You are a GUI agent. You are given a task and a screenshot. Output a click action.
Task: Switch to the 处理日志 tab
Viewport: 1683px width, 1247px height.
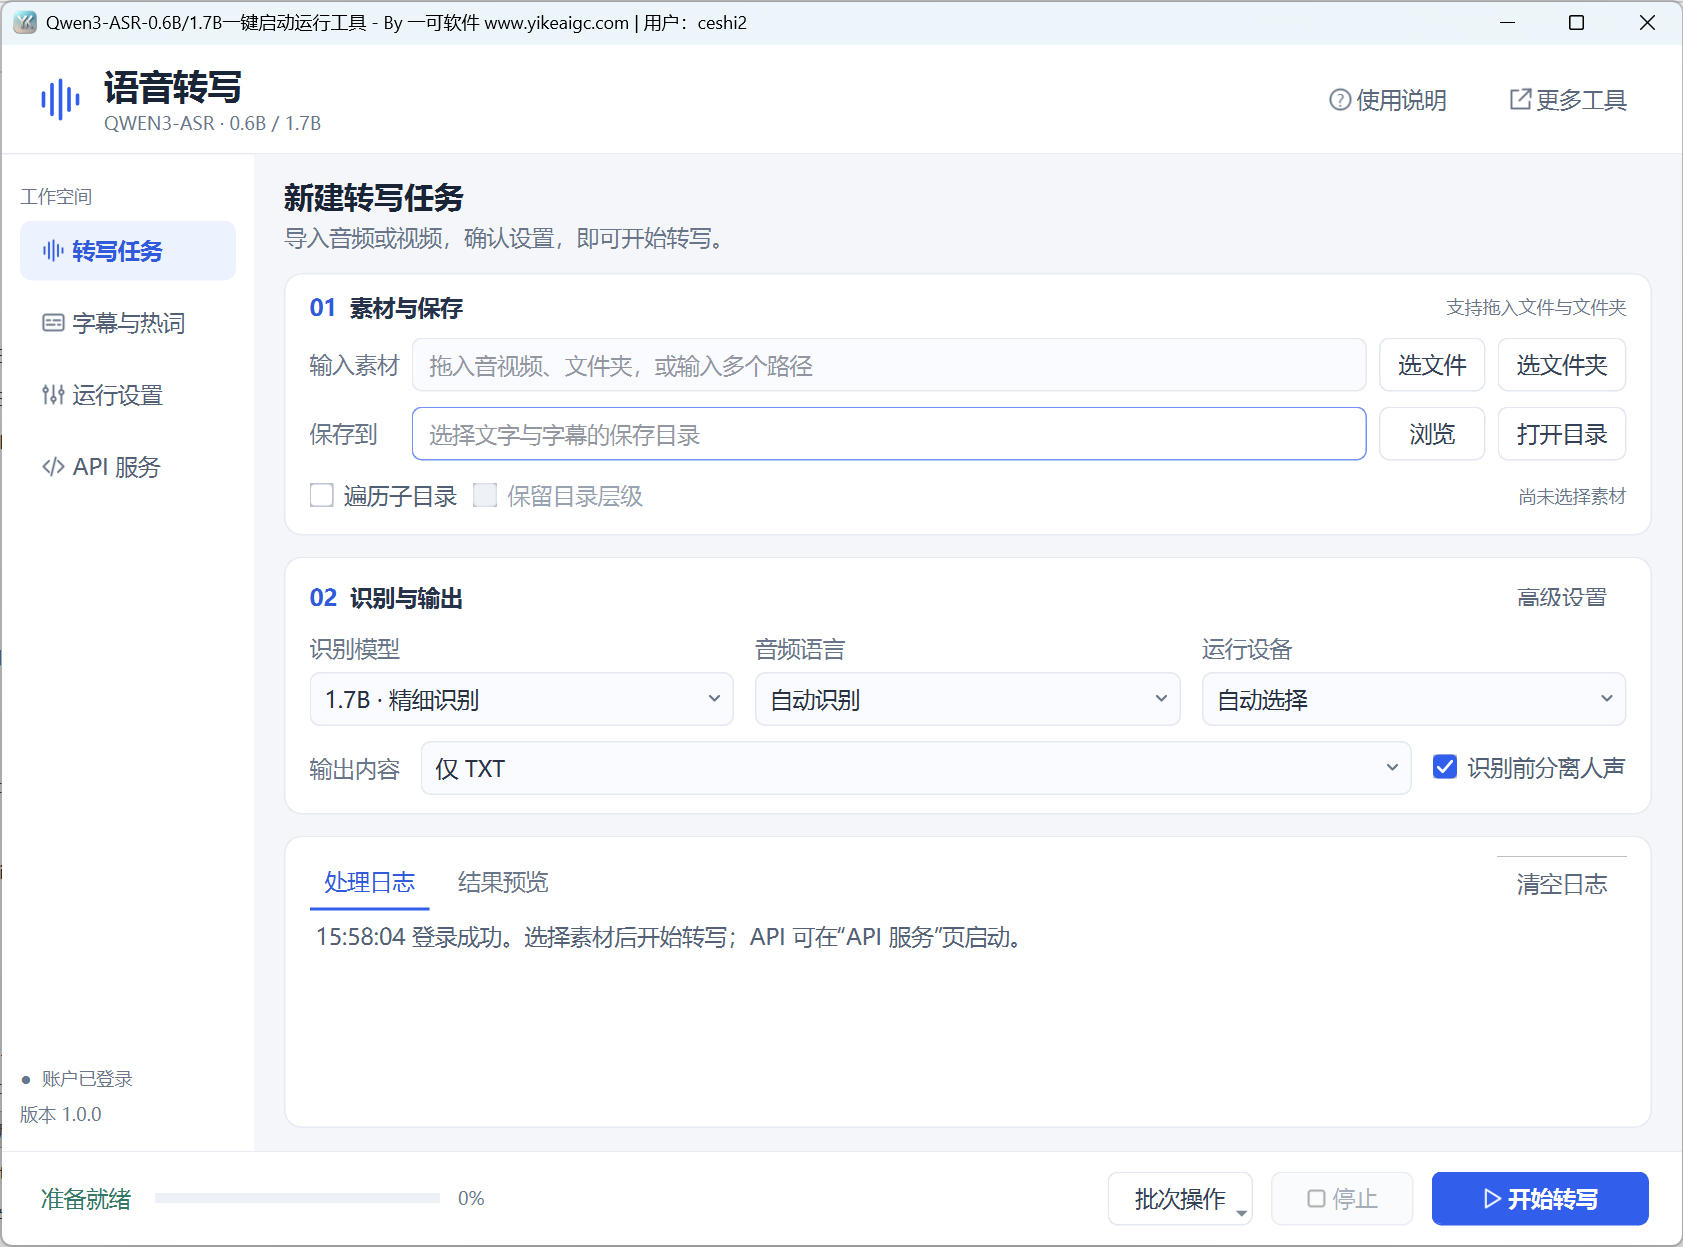369,882
